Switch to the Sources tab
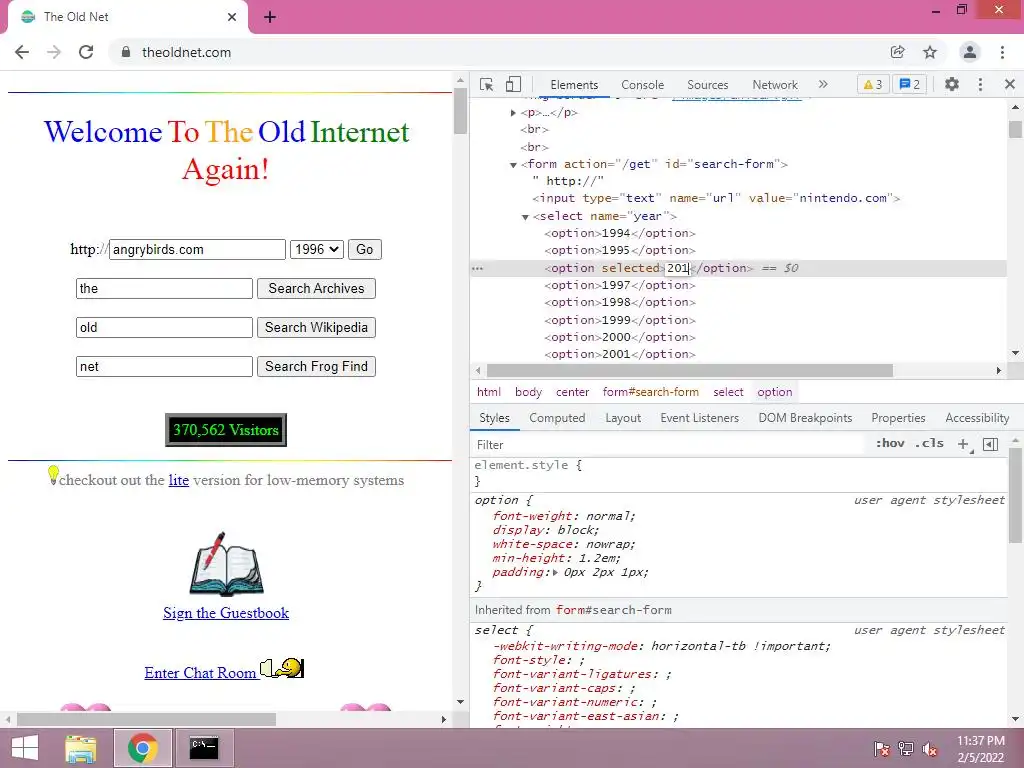The width and height of the screenshot is (1024, 768). [707, 85]
